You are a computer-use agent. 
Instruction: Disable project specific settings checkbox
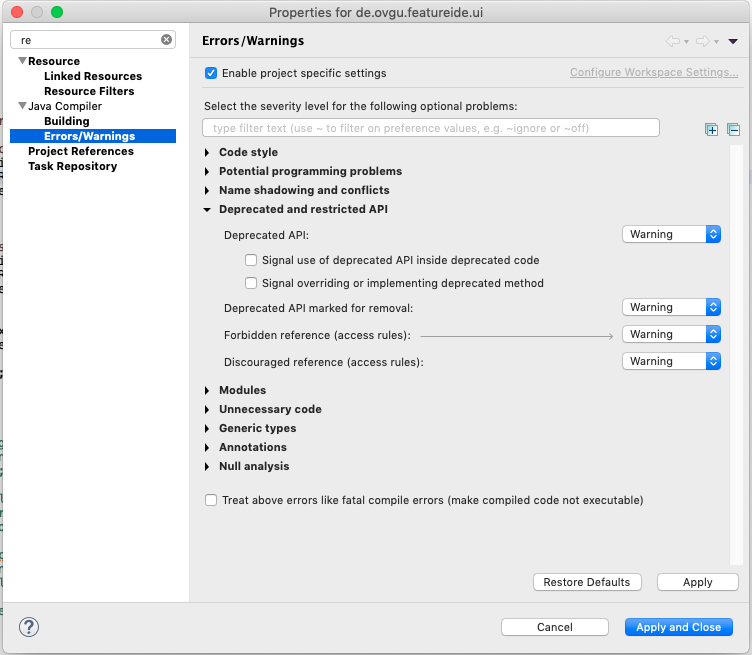click(211, 73)
